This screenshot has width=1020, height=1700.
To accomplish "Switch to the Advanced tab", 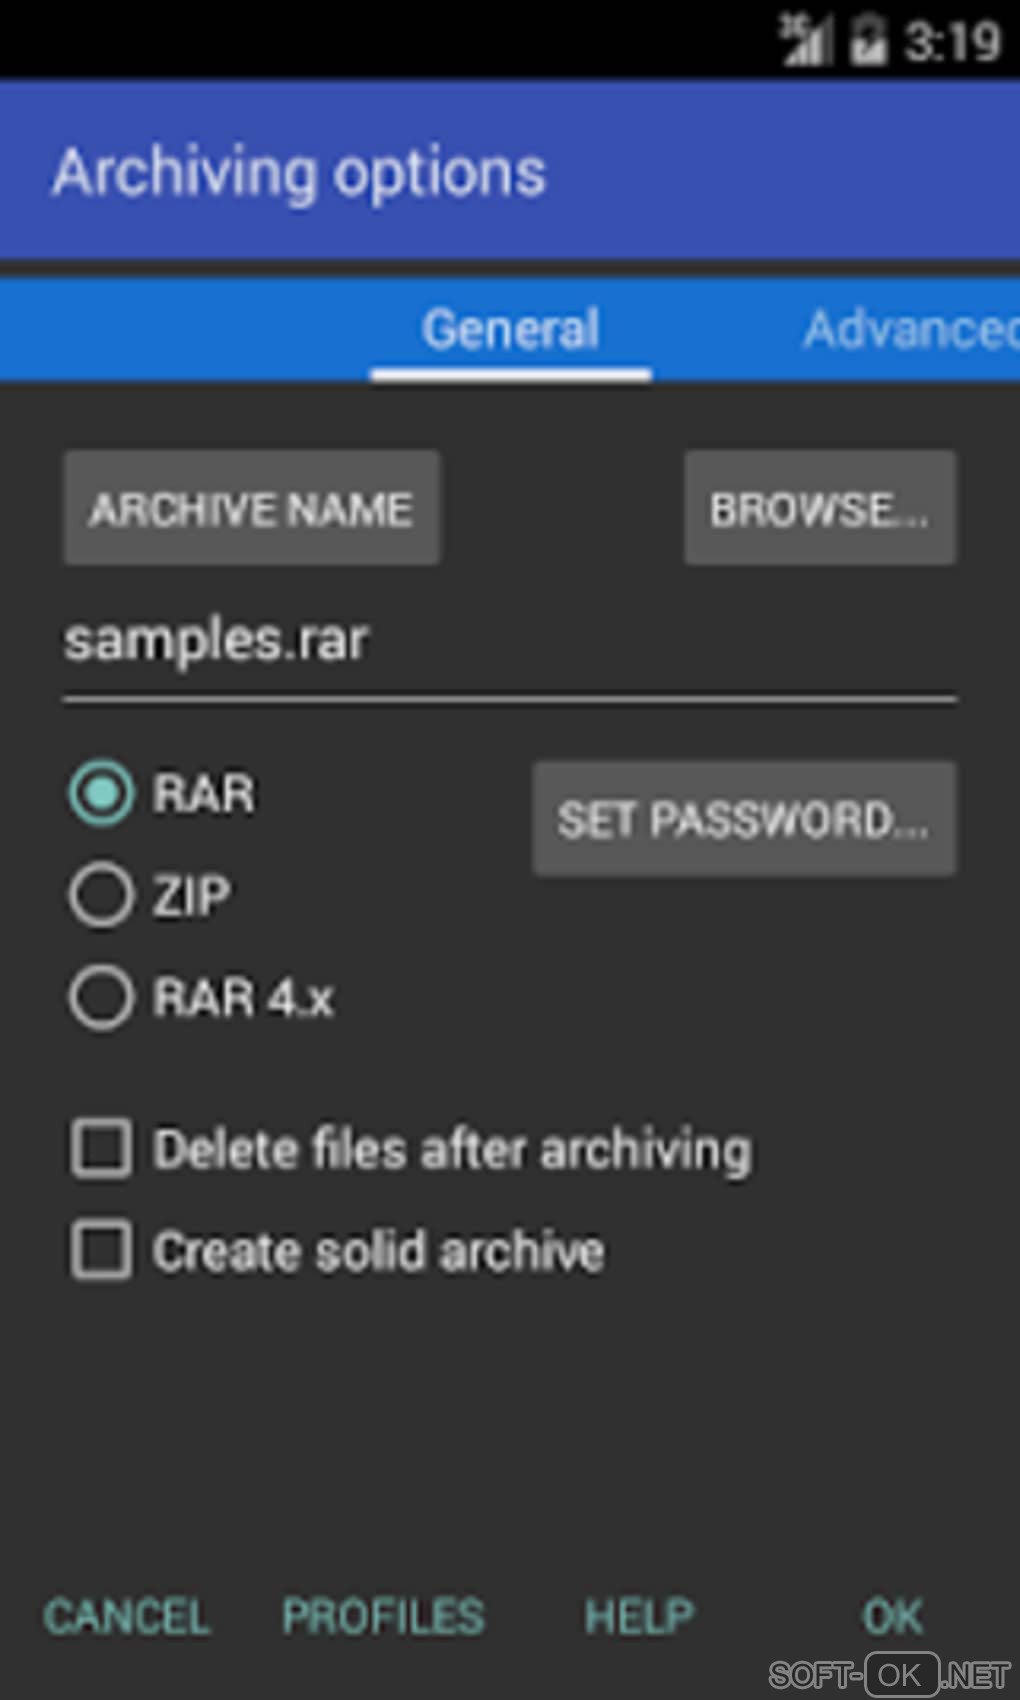I will tap(911, 330).
